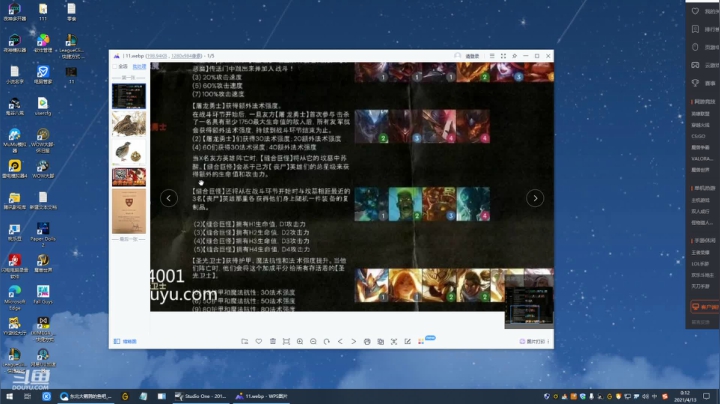This screenshot has height=404, width=720.
Task: Click the red customer service button in sidebar
Action: (x=705, y=307)
